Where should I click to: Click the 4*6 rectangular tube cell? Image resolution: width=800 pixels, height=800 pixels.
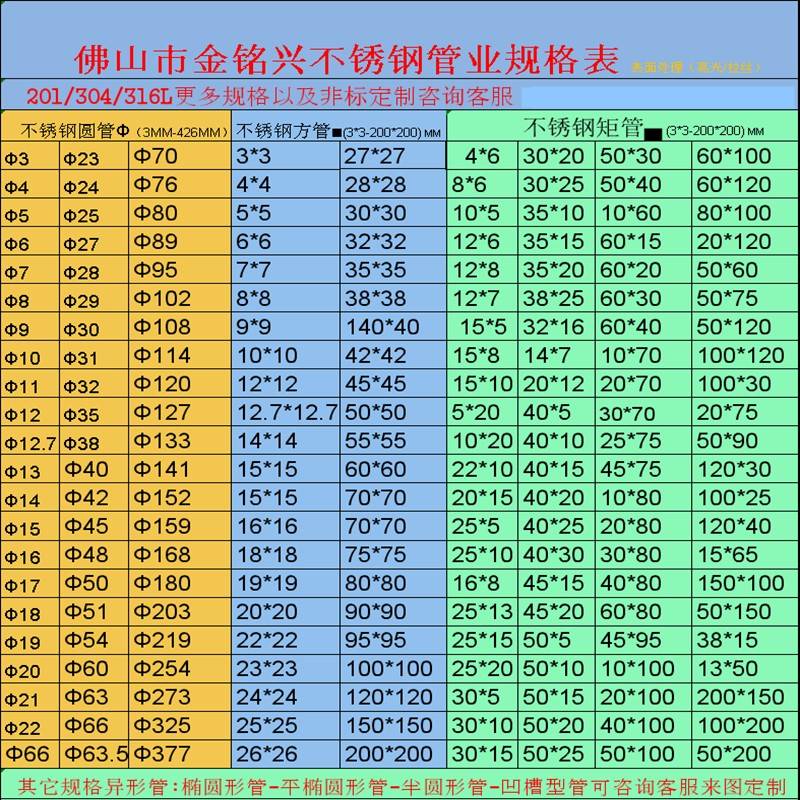482,156
